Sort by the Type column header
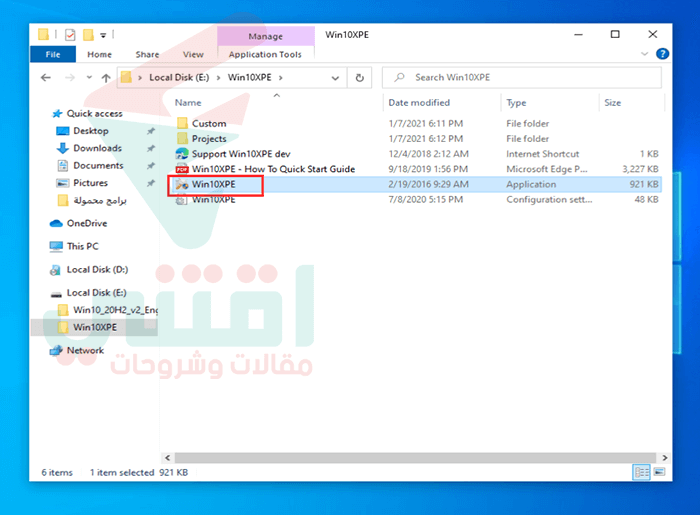Image resolution: width=700 pixels, height=515 pixels. pos(516,103)
